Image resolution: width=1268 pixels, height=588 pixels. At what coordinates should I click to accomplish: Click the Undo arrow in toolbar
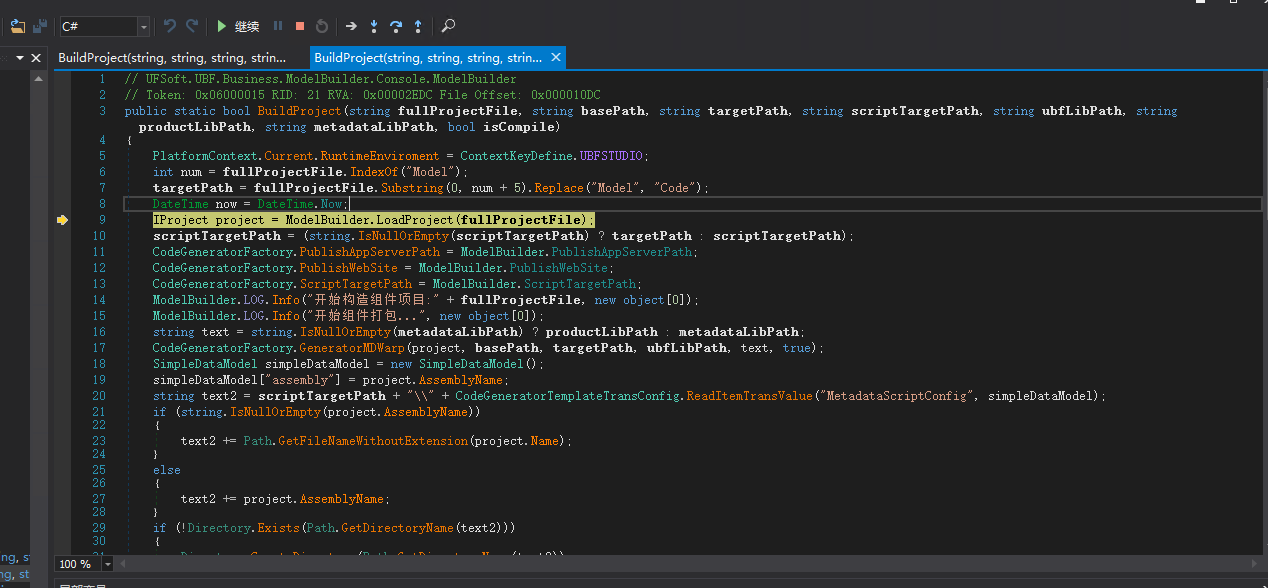pos(170,26)
